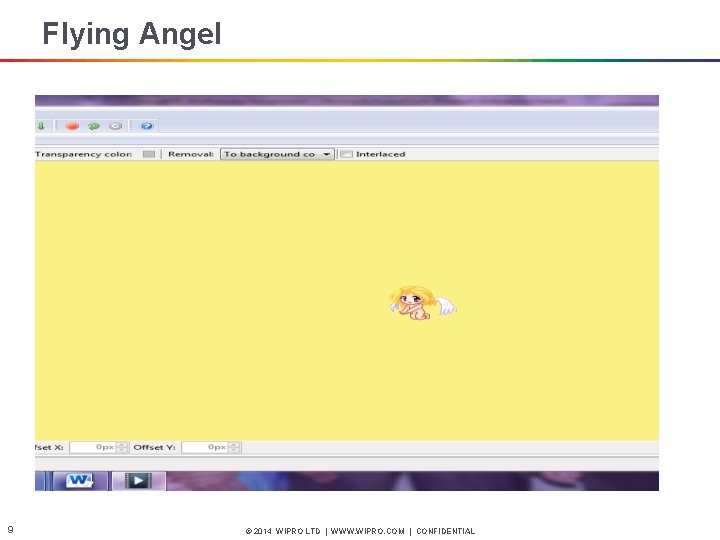Click the 'Removal:' label

click(191, 154)
